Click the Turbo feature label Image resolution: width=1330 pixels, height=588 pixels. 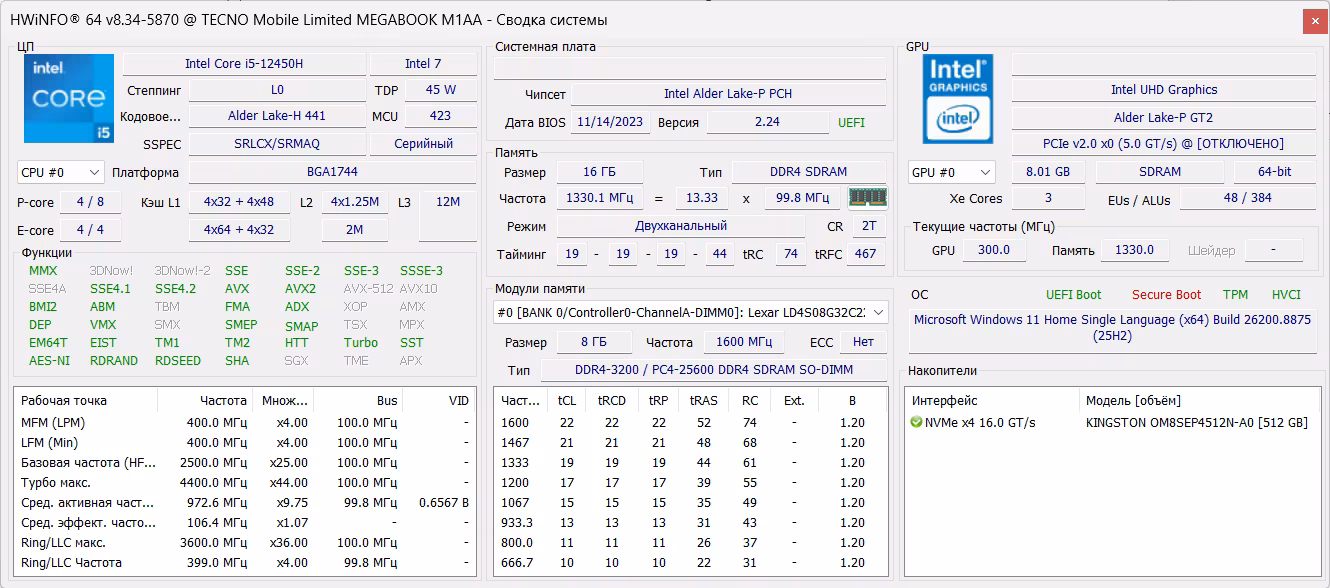[361, 343]
